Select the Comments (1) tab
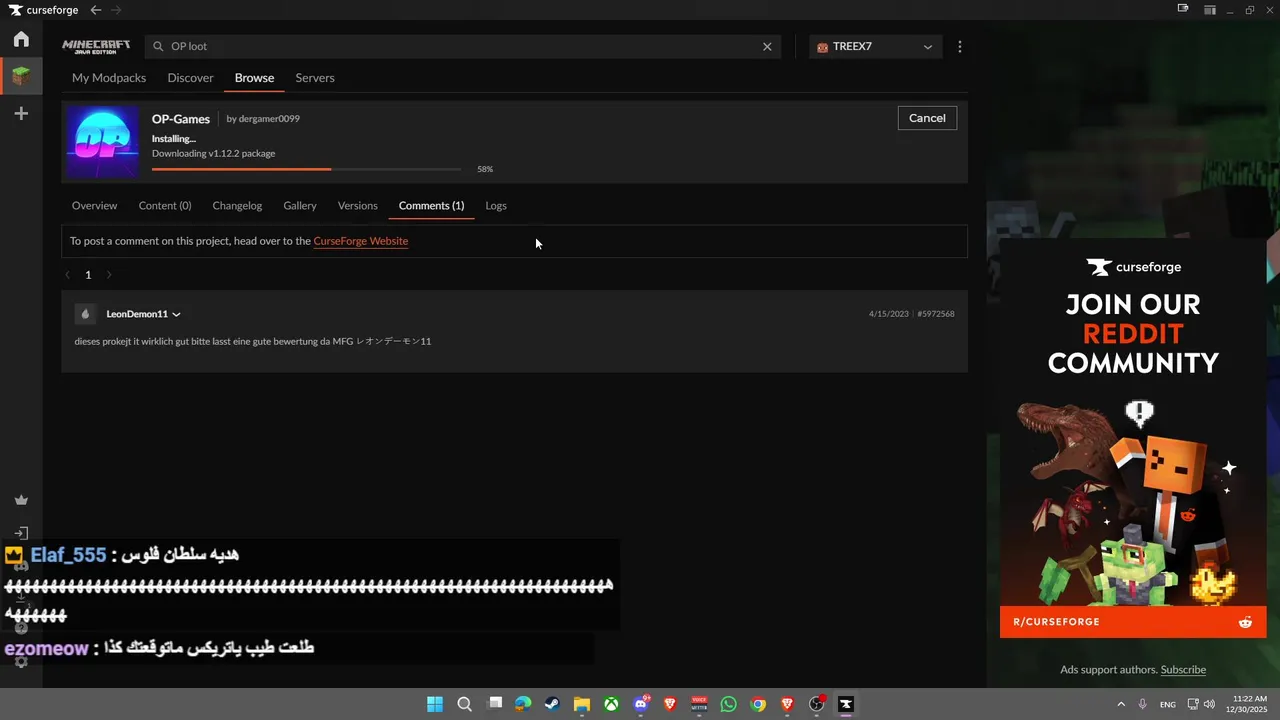This screenshot has height=720, width=1280. click(431, 206)
